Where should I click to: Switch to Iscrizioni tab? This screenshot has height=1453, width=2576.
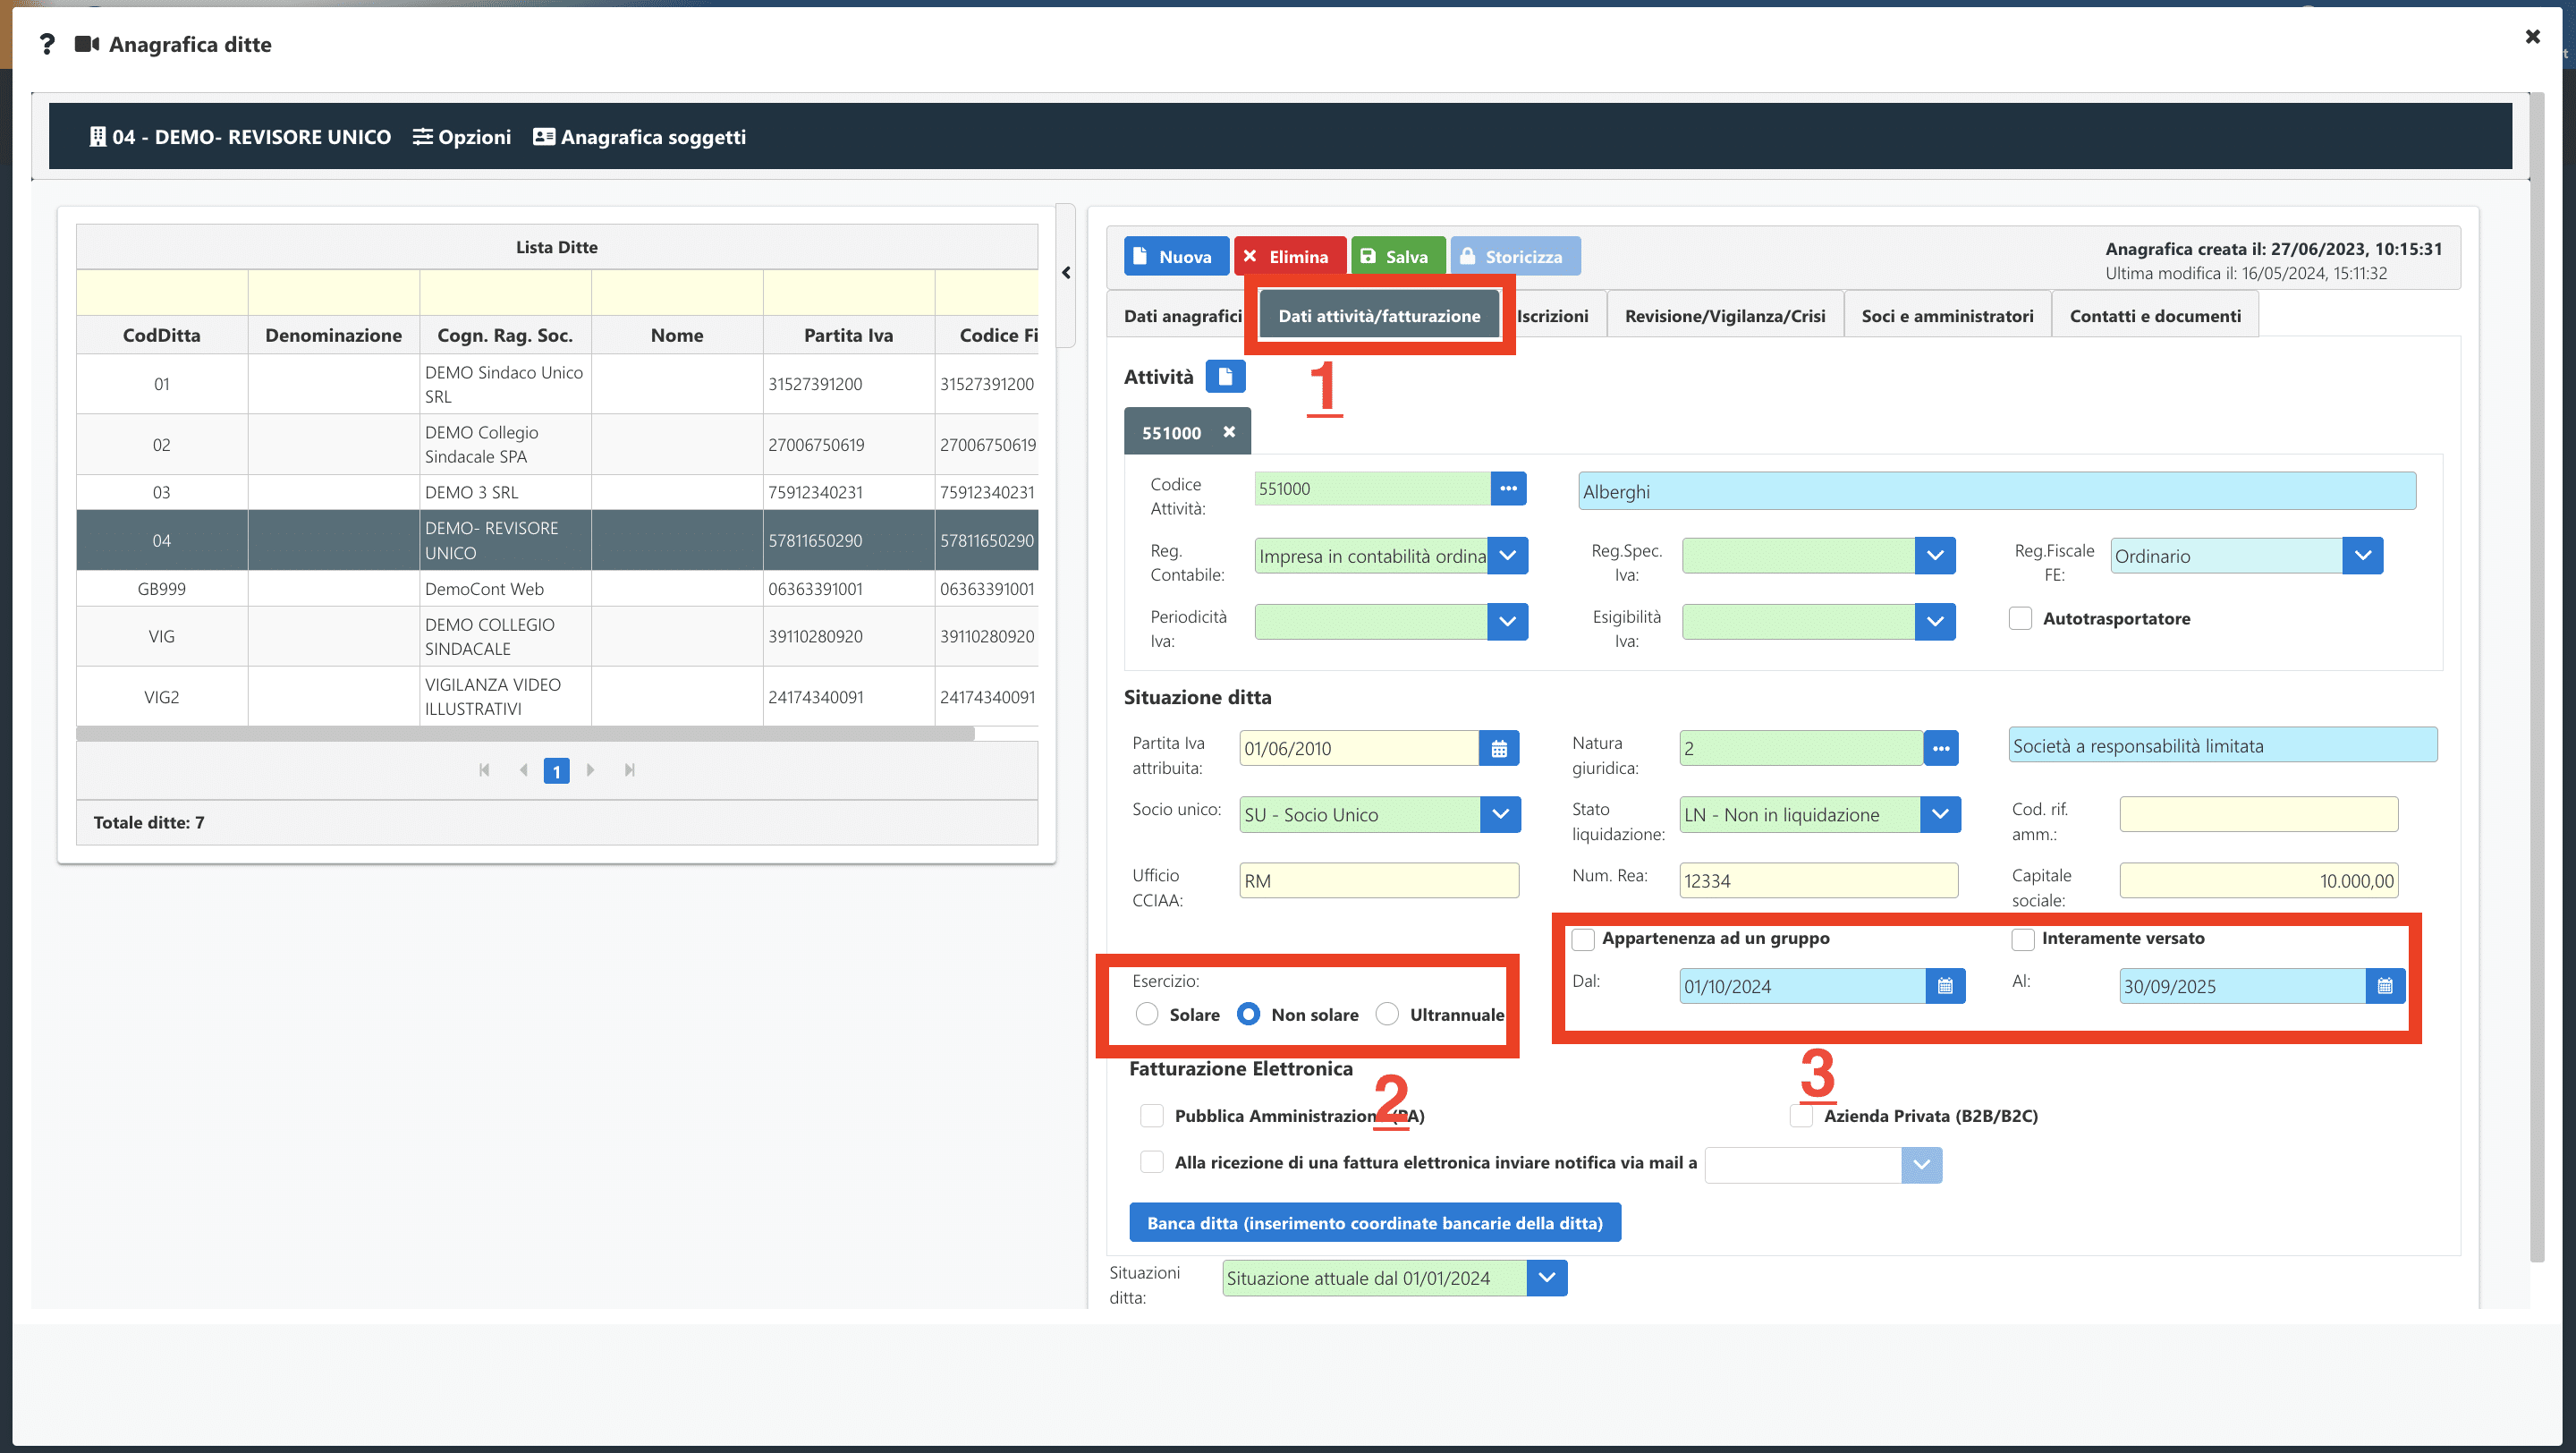[1552, 316]
